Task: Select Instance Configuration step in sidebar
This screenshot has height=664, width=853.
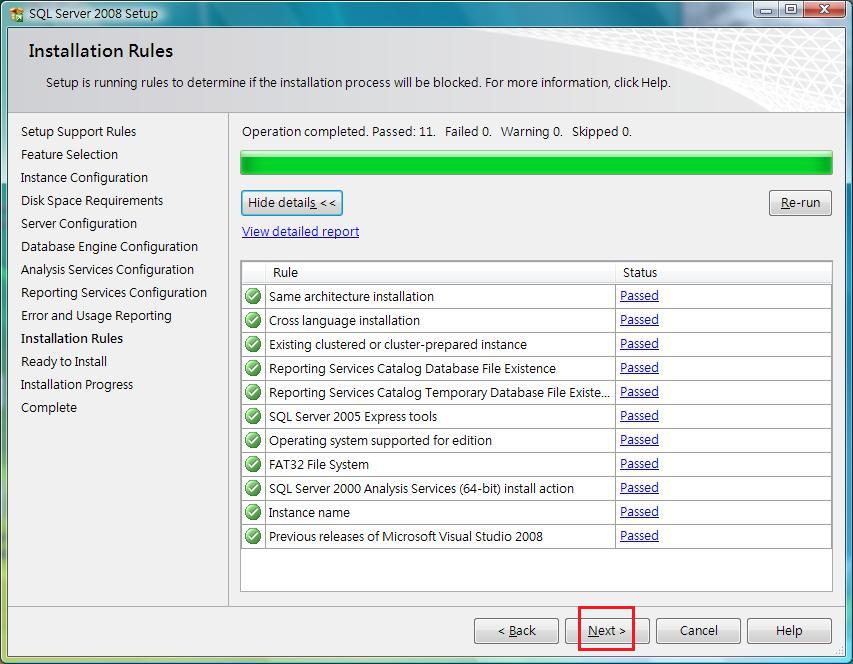Action: coord(84,177)
